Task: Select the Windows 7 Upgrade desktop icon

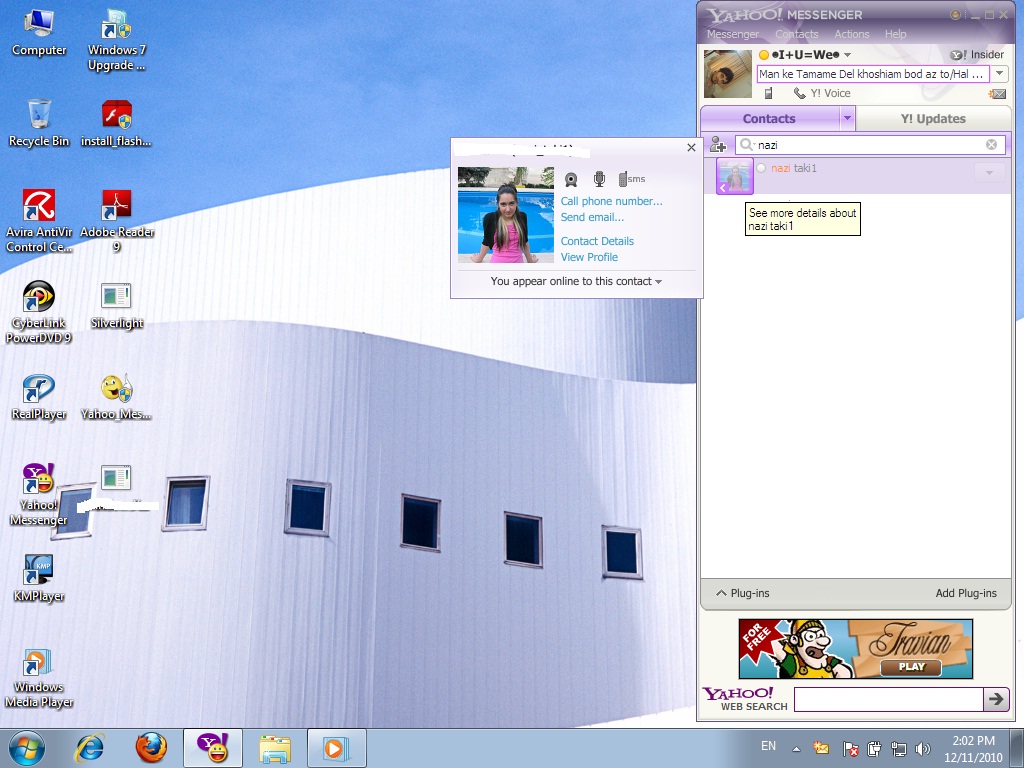Action: click(x=116, y=39)
